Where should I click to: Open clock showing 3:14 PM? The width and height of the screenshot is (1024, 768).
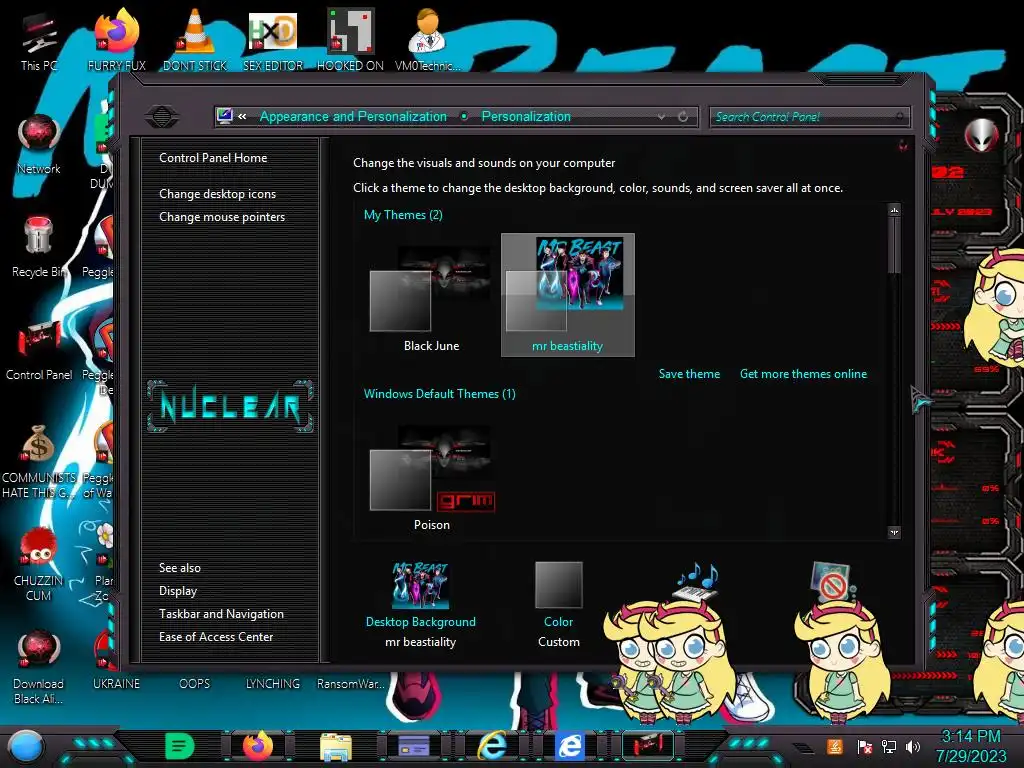970,746
